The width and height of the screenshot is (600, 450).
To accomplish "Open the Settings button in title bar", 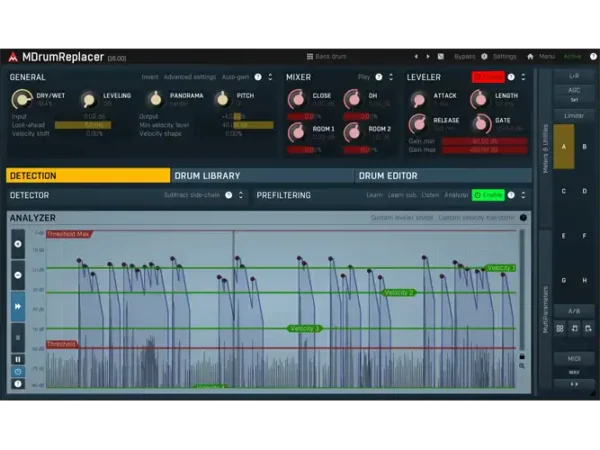I will point(504,57).
